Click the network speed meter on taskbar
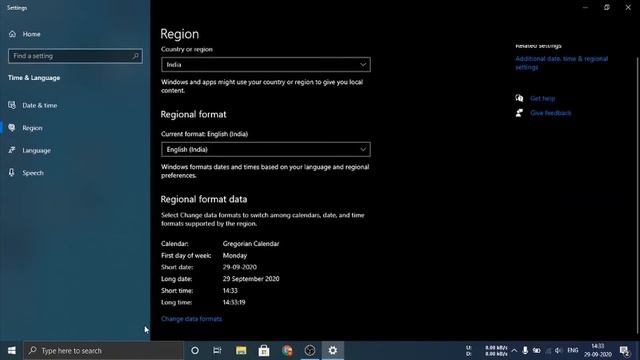Viewport: 640px width, 360px height. 487,351
